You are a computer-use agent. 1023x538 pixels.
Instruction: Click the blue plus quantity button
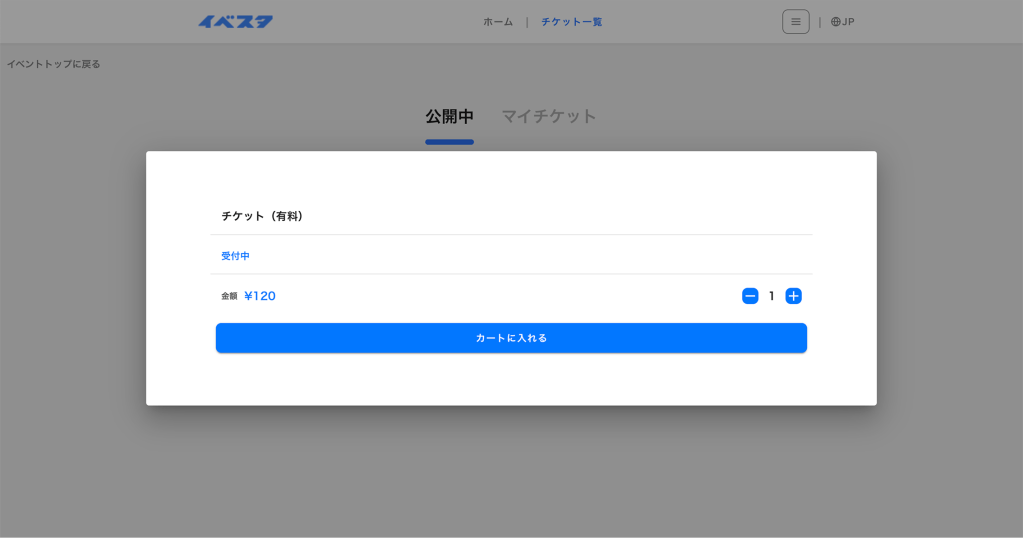point(793,296)
